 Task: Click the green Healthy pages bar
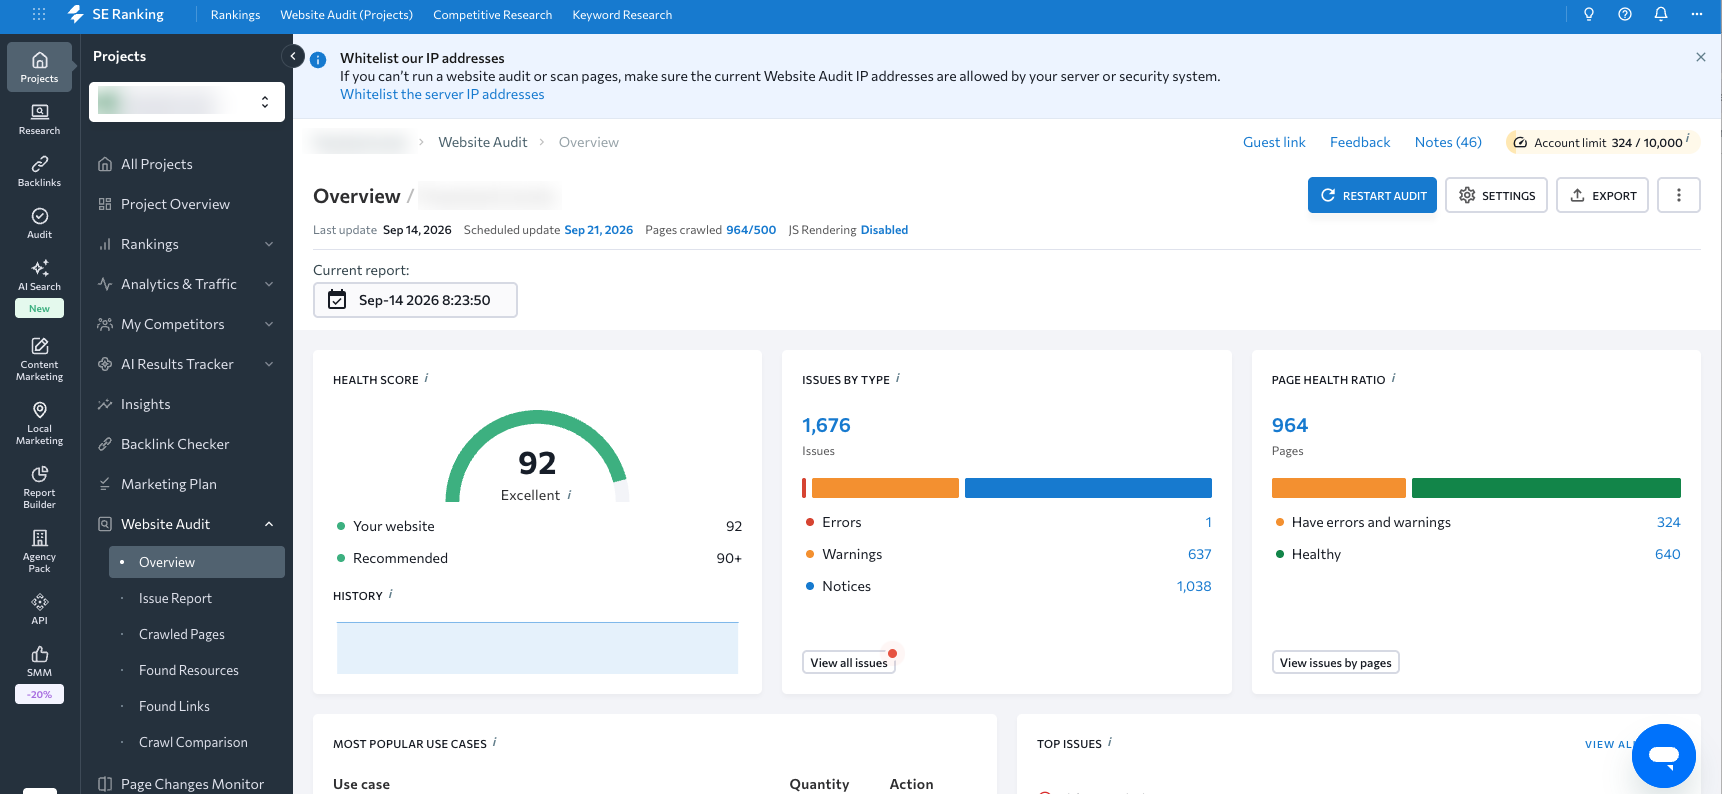click(x=1546, y=488)
